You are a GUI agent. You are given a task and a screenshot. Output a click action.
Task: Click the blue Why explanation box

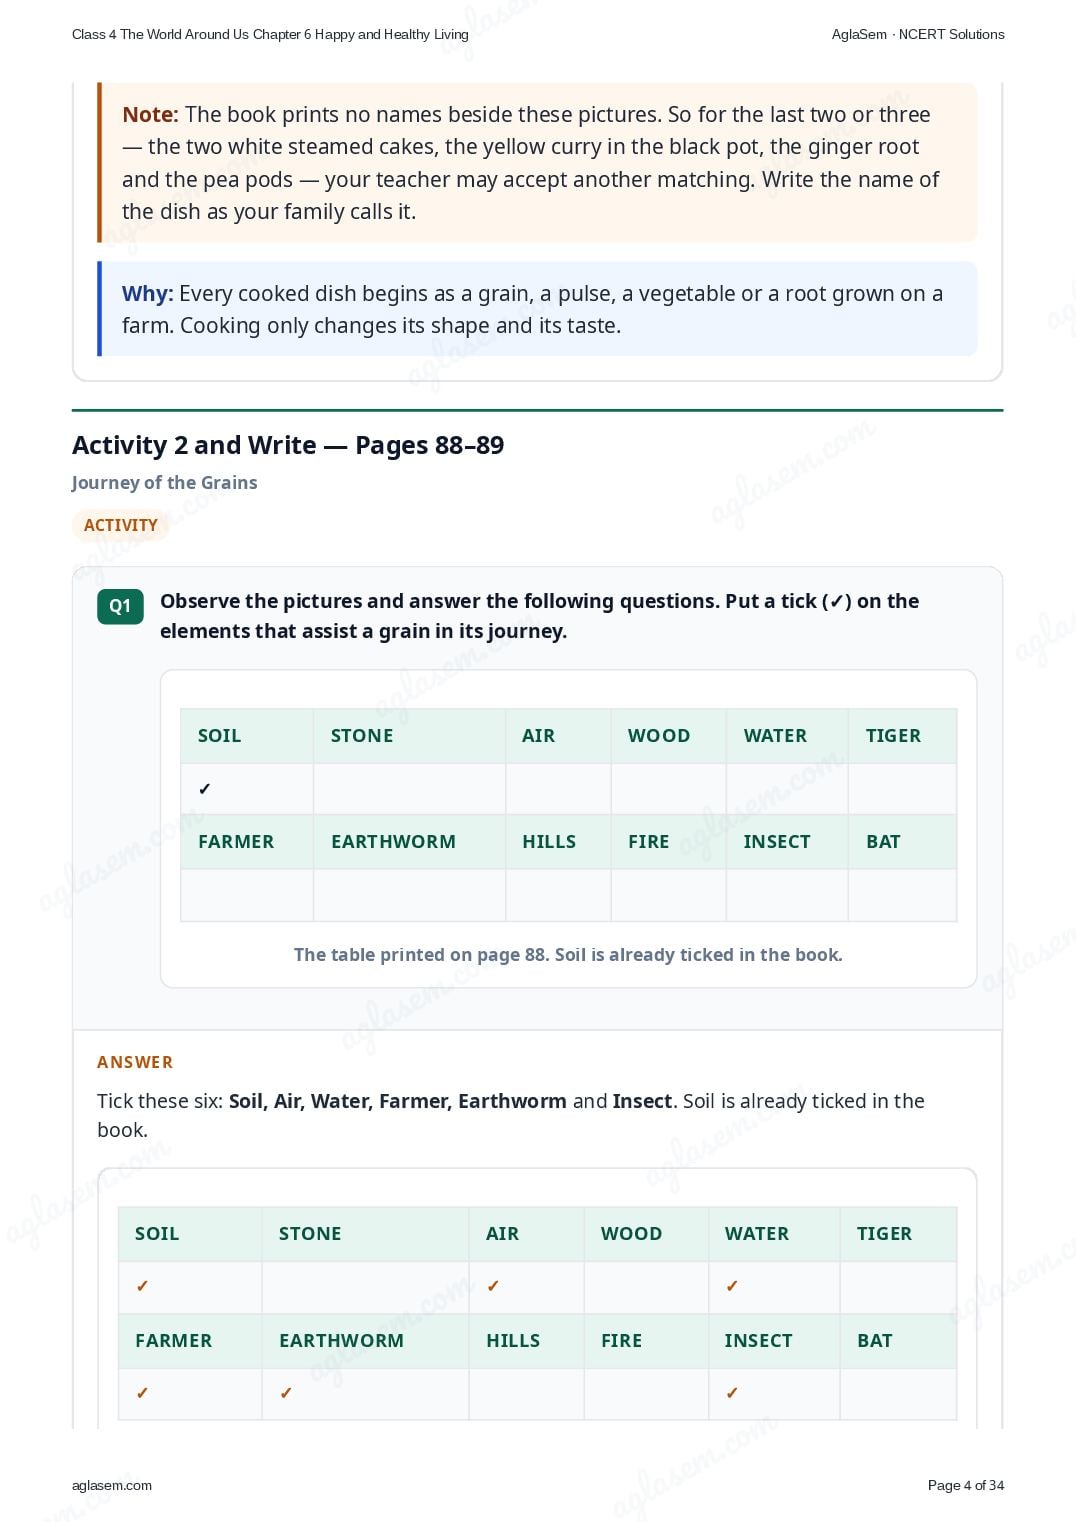click(537, 309)
